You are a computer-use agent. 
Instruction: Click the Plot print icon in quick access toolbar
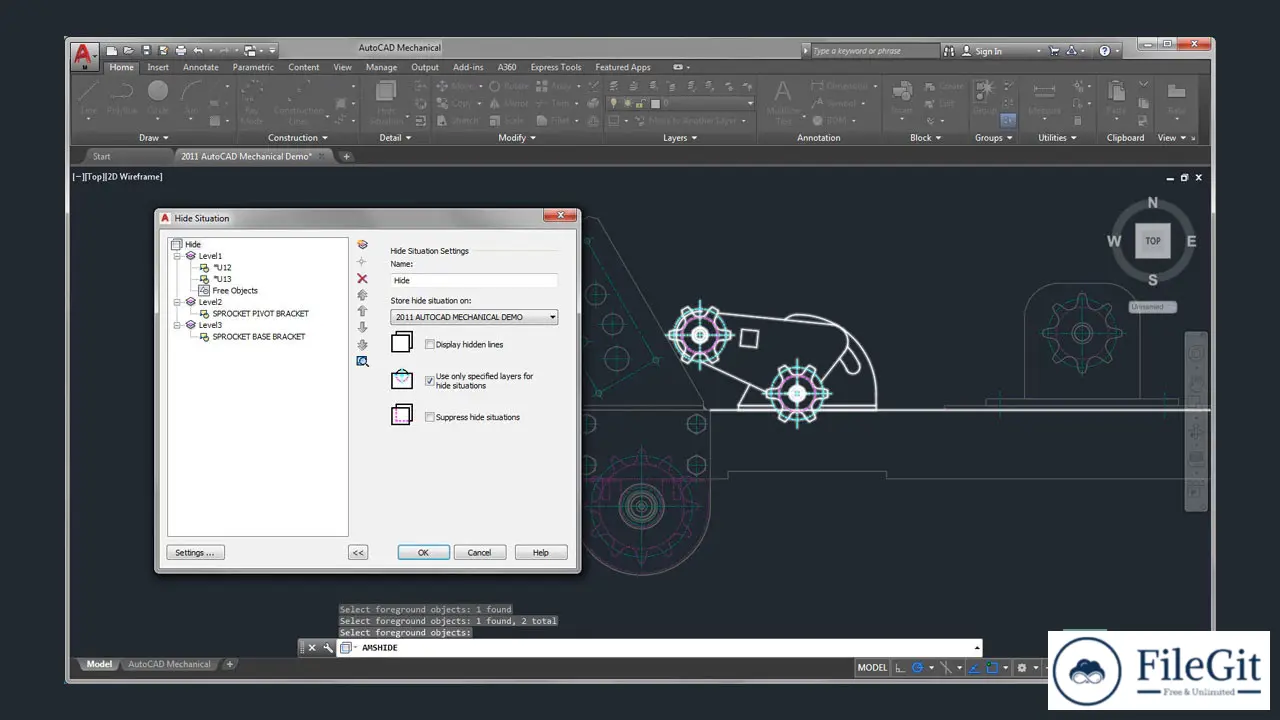(180, 50)
